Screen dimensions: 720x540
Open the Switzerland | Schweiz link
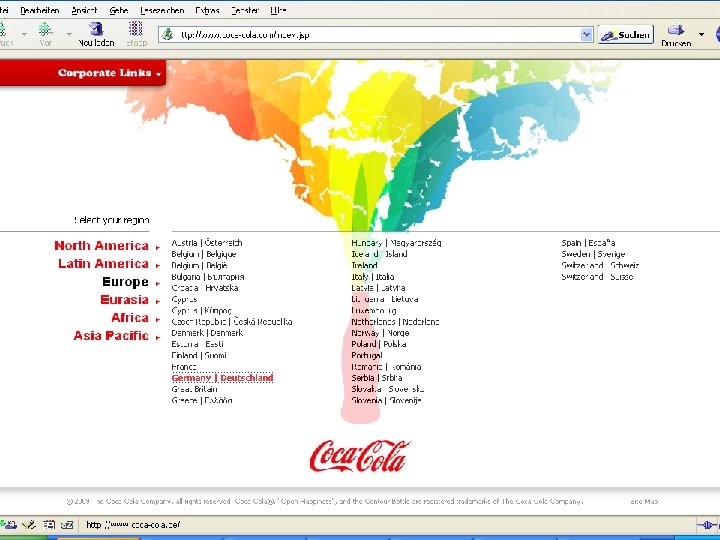pos(600,265)
